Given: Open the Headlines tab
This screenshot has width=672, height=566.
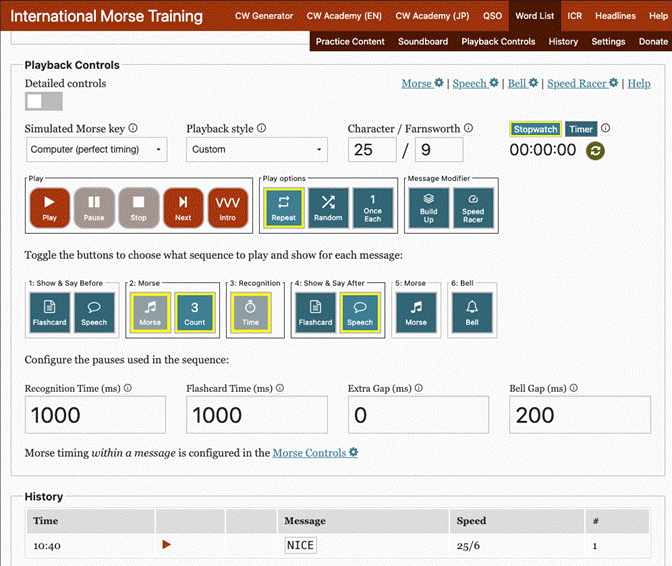Looking at the screenshot, I should [615, 16].
